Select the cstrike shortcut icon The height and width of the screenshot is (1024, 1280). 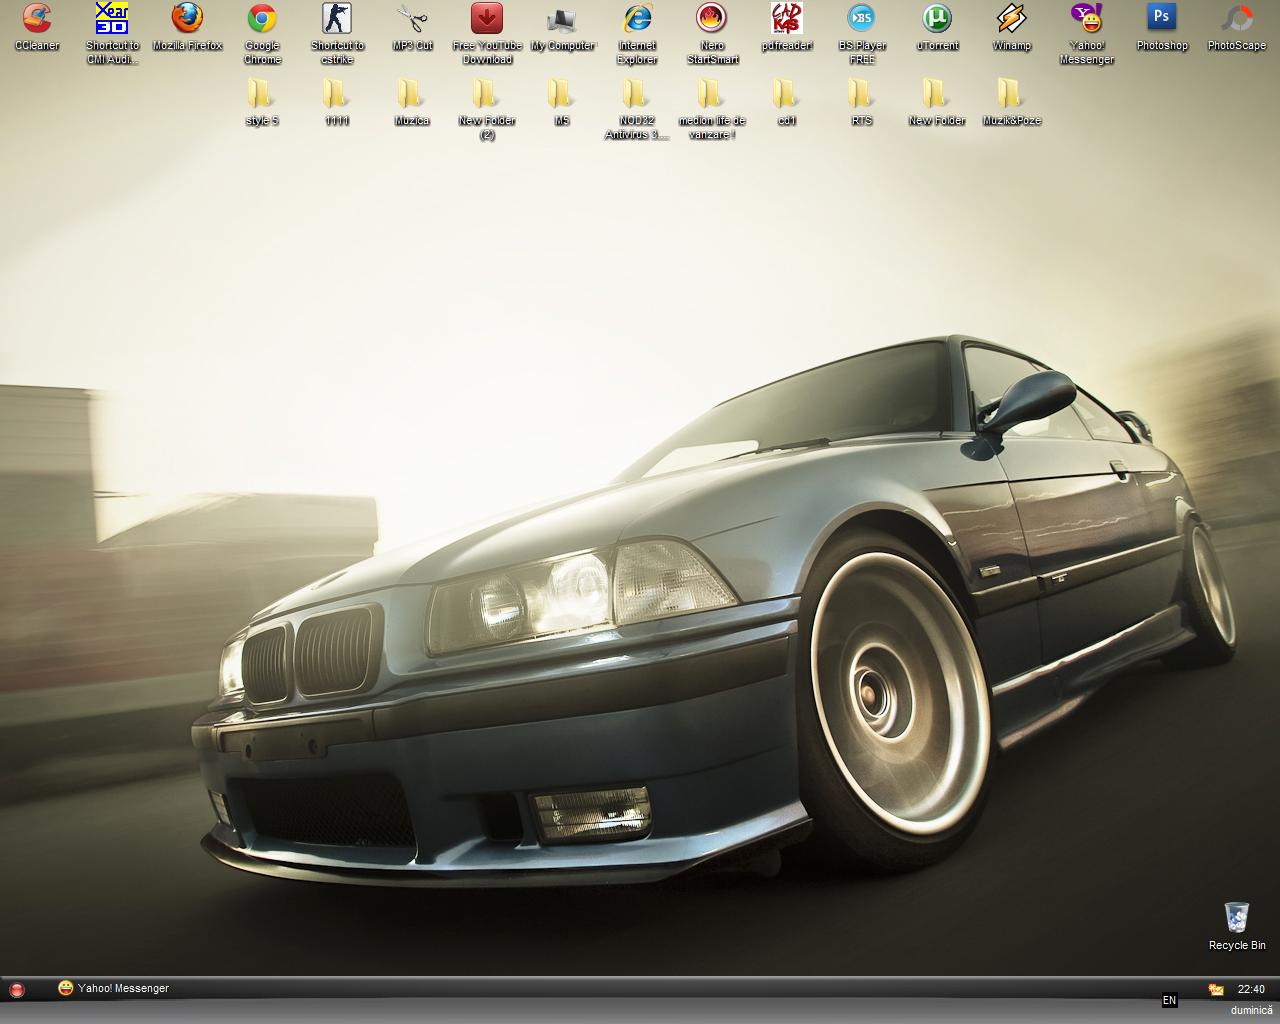tap(337, 19)
